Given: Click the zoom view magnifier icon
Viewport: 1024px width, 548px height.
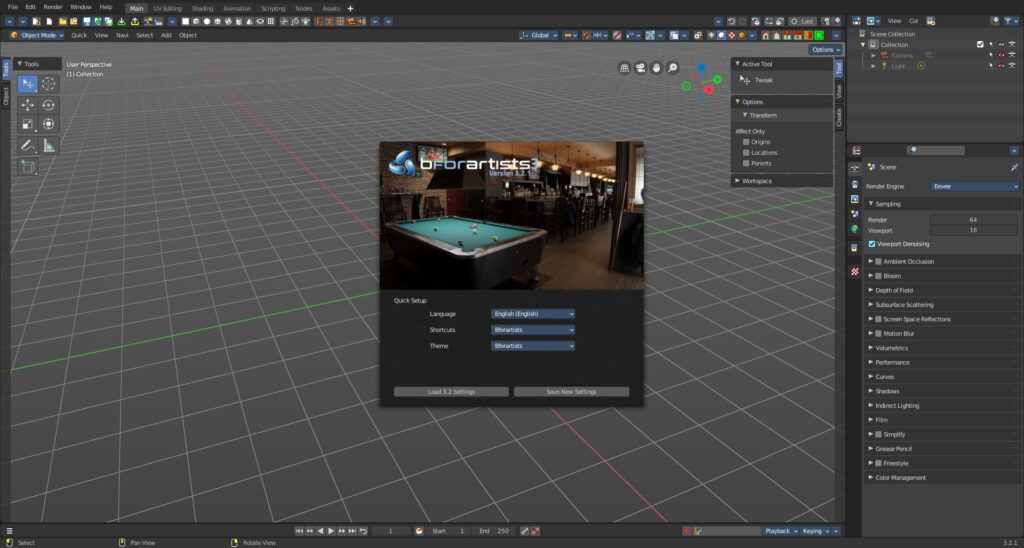Looking at the screenshot, I should 672,68.
